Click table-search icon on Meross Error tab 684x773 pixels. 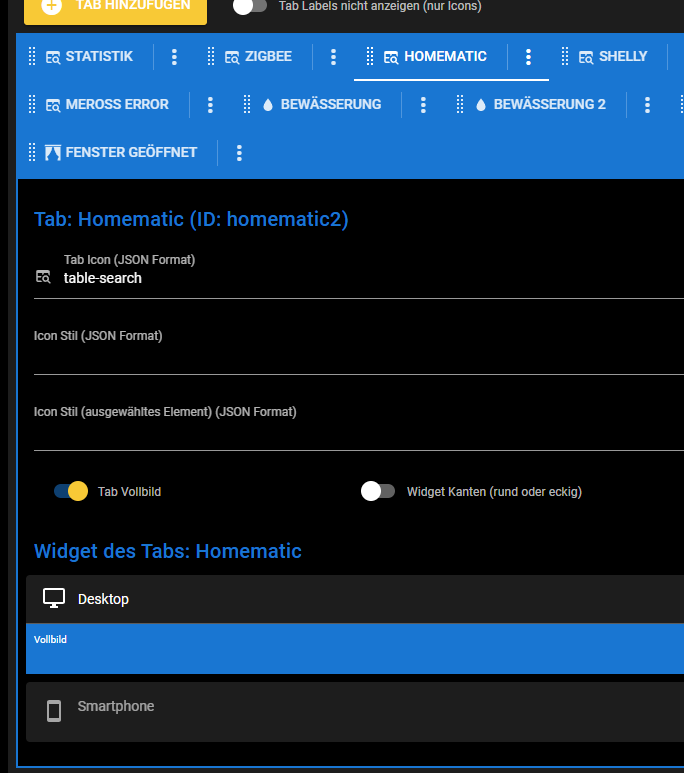pyautogui.click(x=53, y=105)
